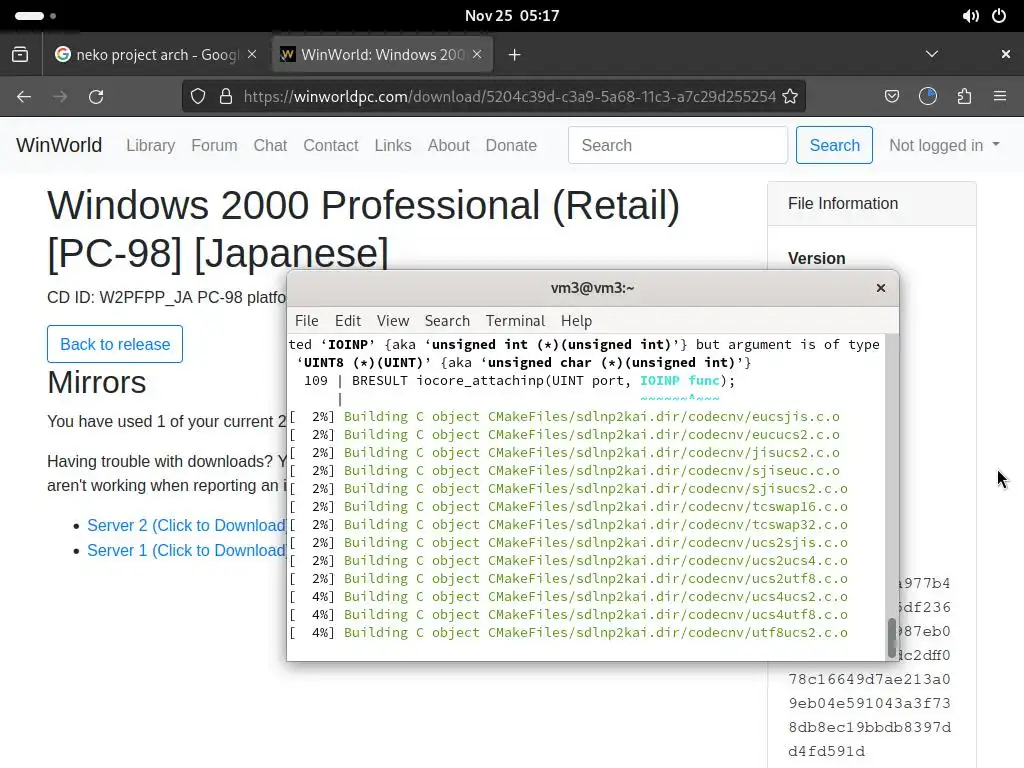Screen dimensions: 1024x768
Task: Close the vm3@vm3 terminal window
Action: [881, 288]
